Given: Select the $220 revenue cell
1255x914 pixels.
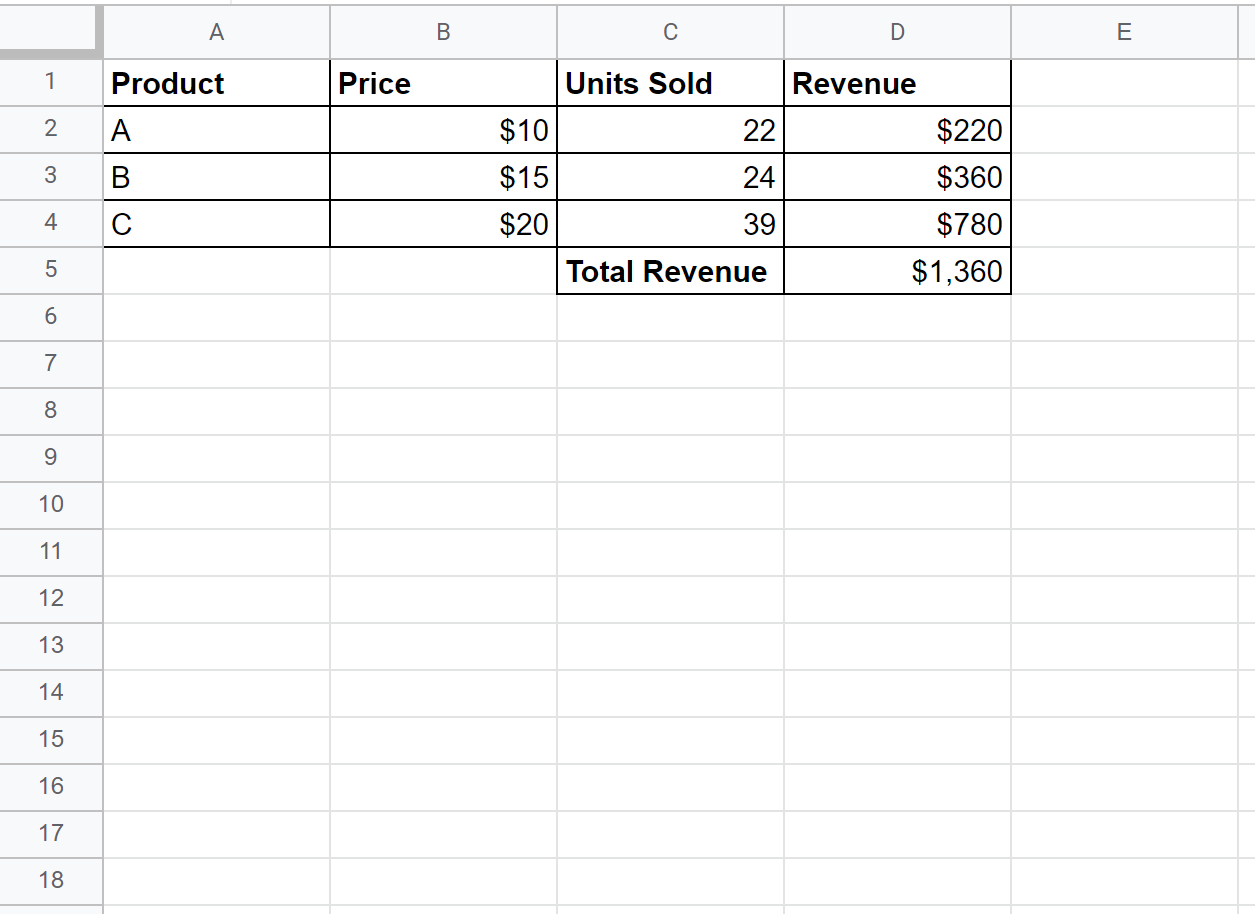Looking at the screenshot, I should click(x=897, y=130).
